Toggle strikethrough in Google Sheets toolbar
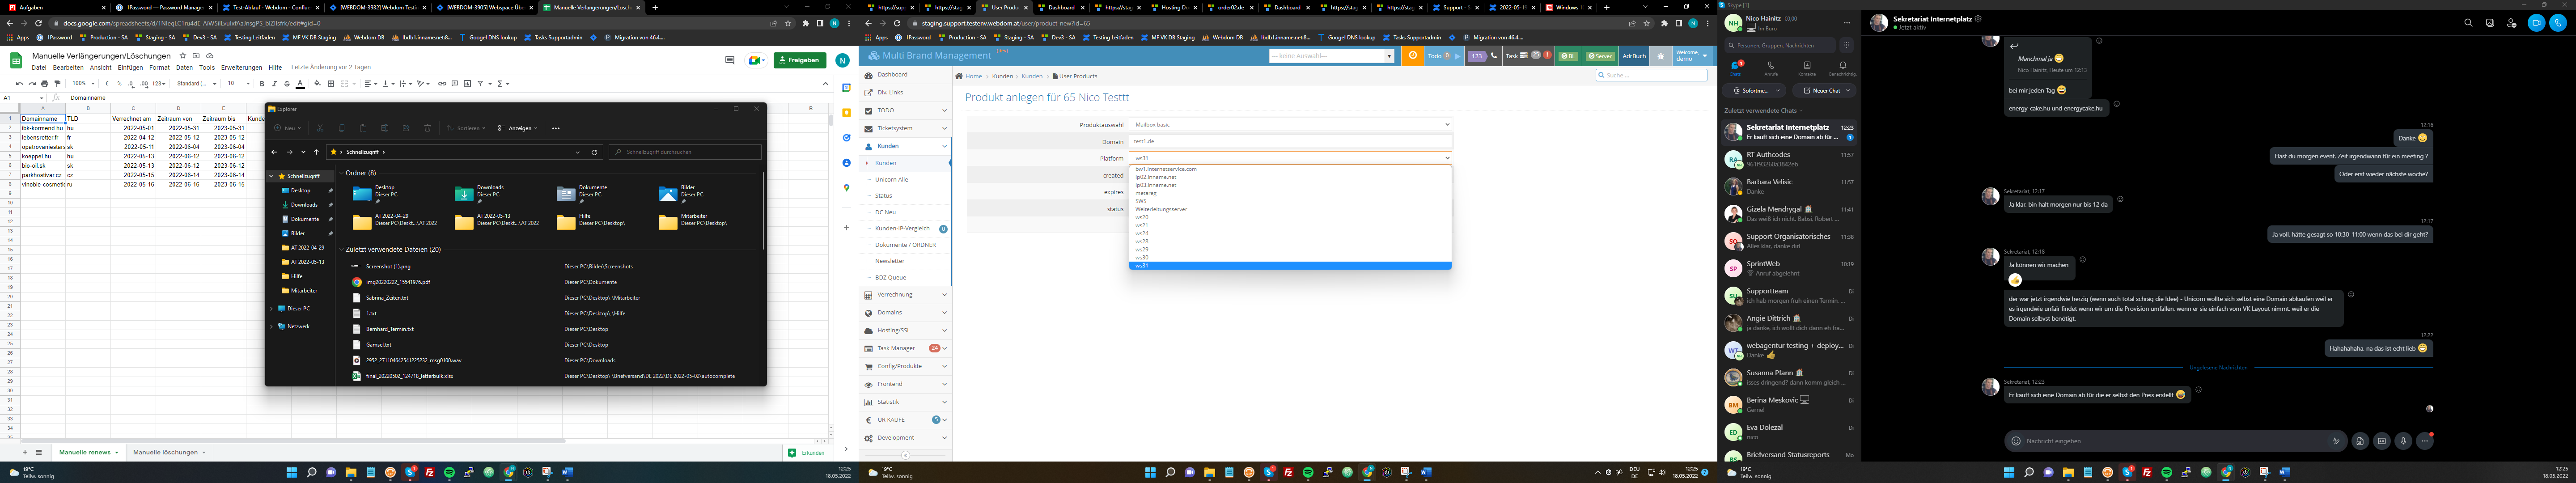 pos(287,84)
